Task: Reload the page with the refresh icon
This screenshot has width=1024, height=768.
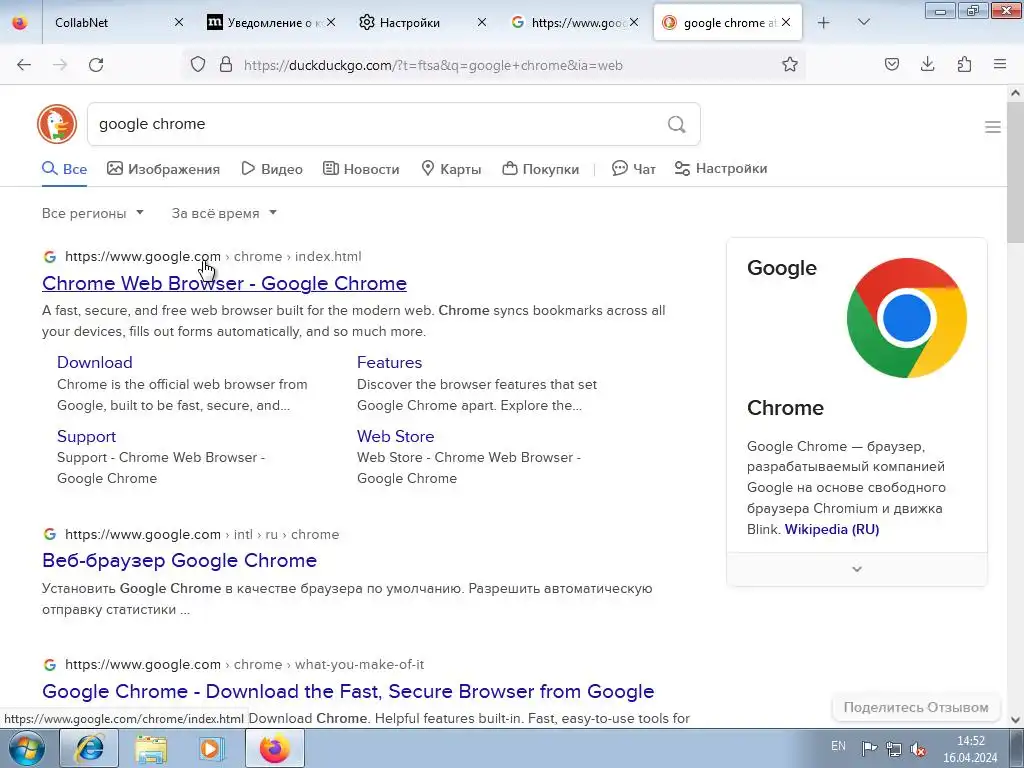Action: 96,65
